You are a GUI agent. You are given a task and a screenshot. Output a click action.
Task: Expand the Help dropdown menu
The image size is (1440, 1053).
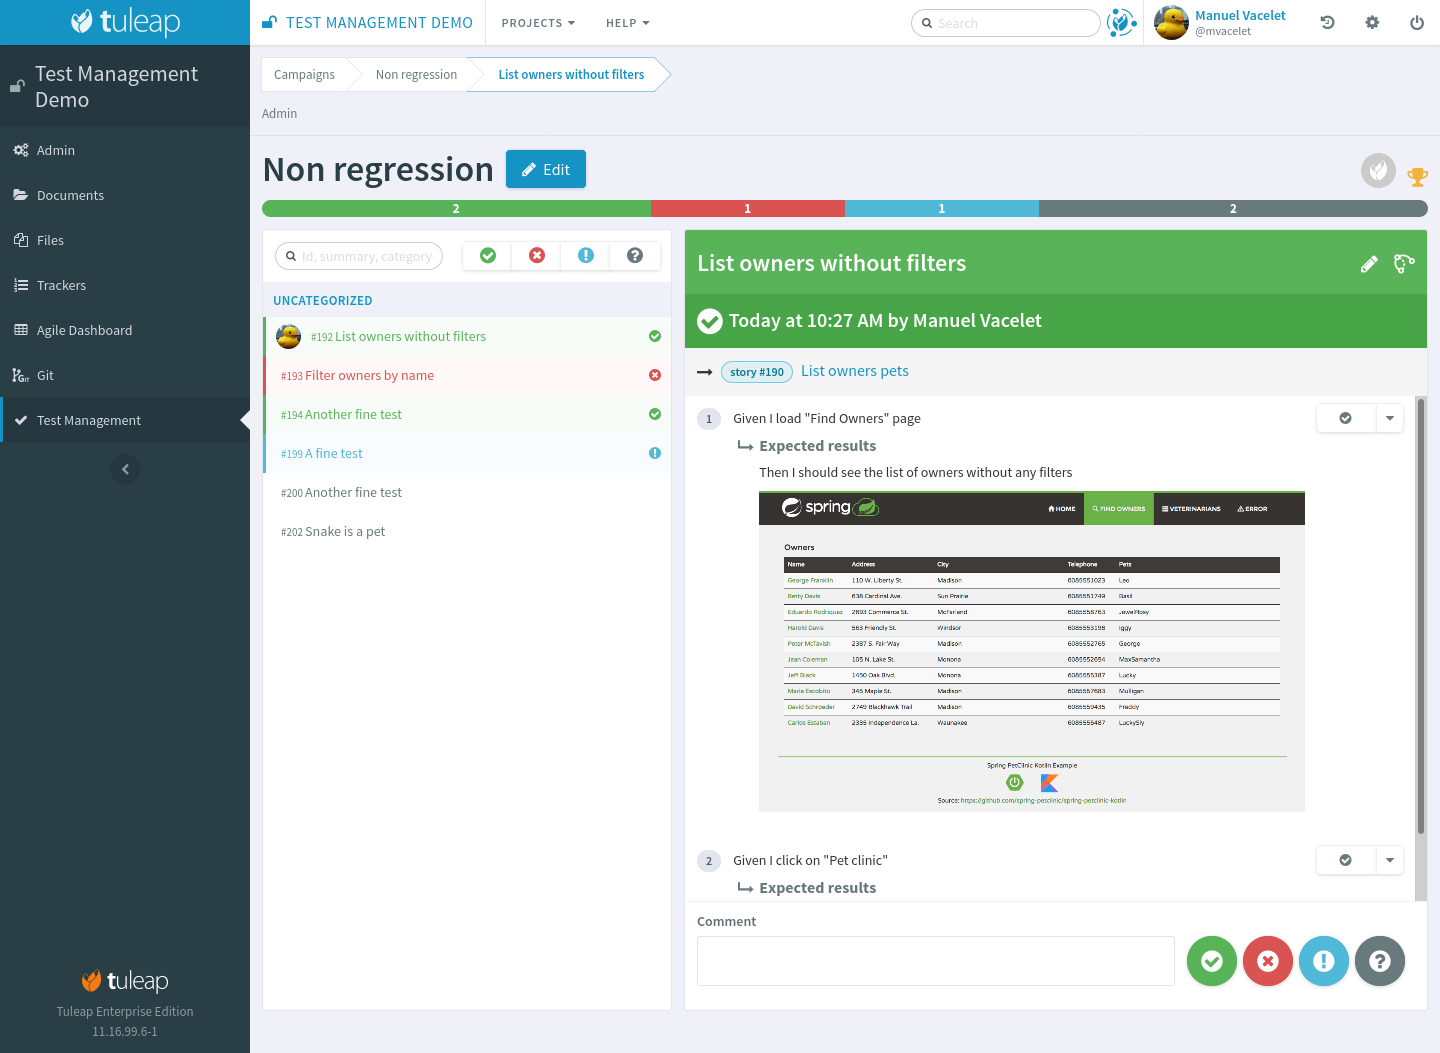627,23
